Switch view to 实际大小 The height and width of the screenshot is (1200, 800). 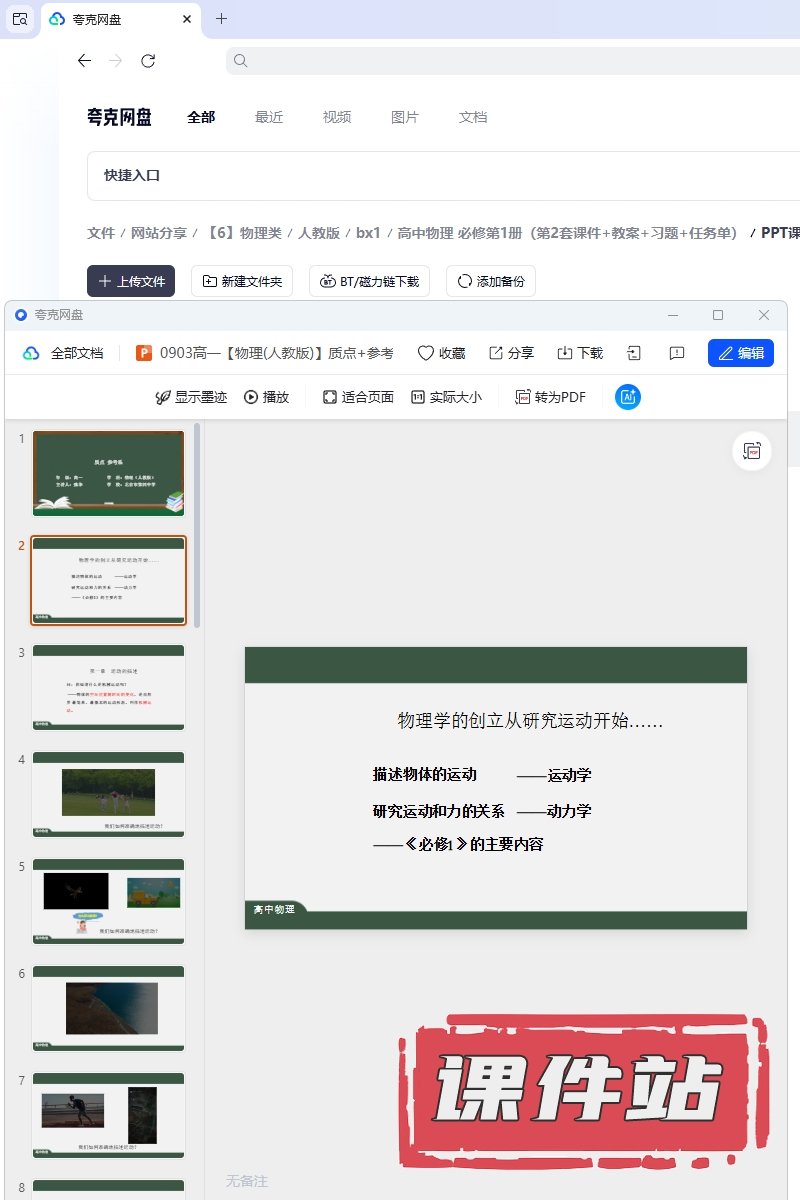(x=446, y=397)
